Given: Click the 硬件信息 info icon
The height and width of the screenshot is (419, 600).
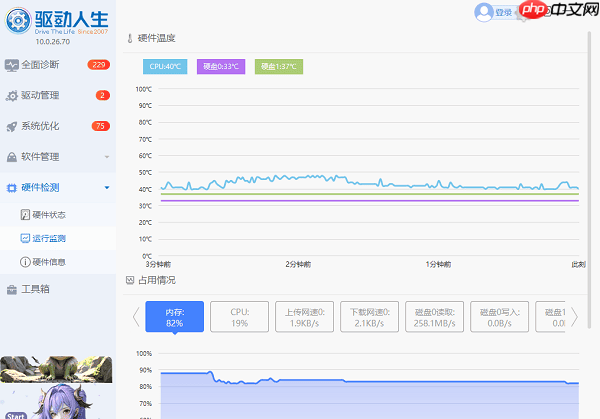Looking at the screenshot, I should 25,262.
